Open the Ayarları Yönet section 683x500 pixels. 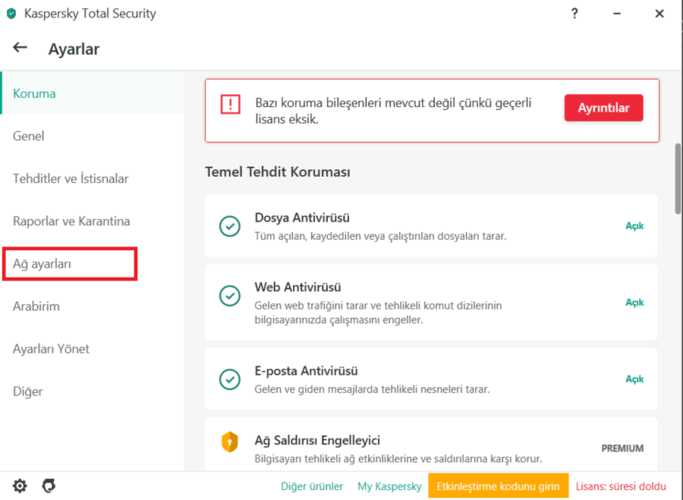(x=51, y=349)
